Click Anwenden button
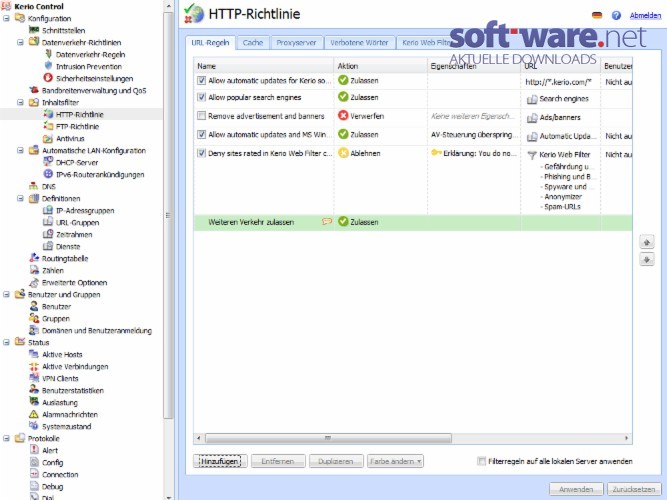Image resolution: width=667 pixels, height=500 pixels. point(576,489)
